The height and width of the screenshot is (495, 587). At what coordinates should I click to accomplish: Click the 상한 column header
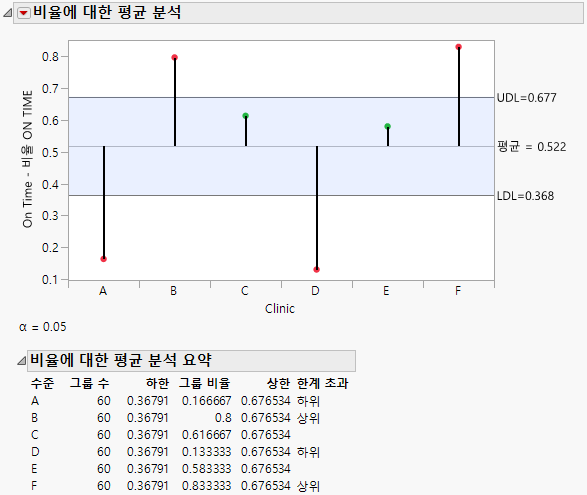click(278, 383)
